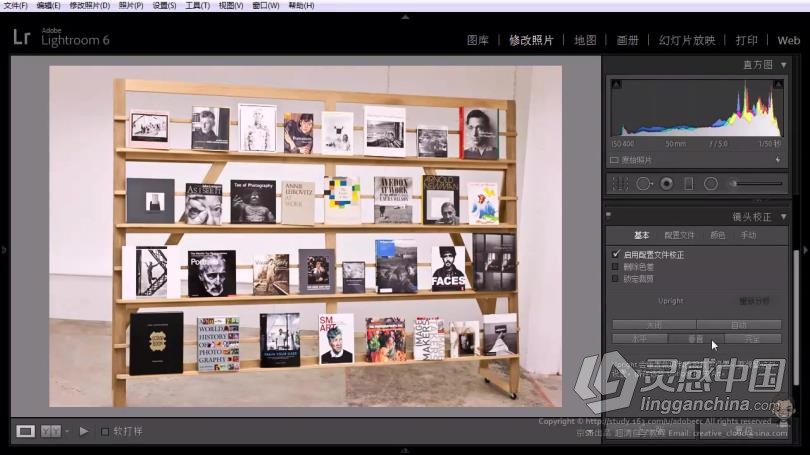The width and height of the screenshot is (810, 455).
Task: Toggle highlight clipping indicator in histogram
Action: click(778, 84)
